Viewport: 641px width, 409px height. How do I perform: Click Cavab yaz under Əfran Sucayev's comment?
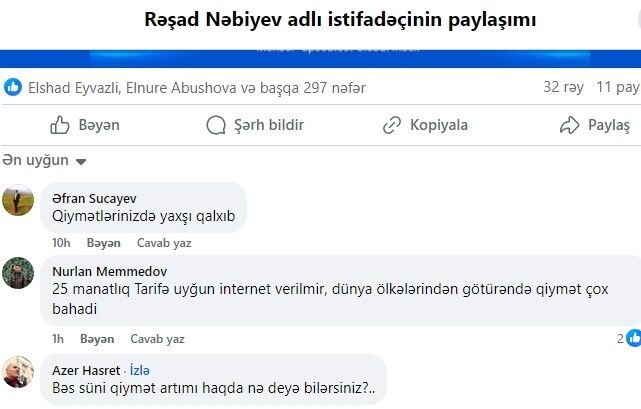(164, 243)
